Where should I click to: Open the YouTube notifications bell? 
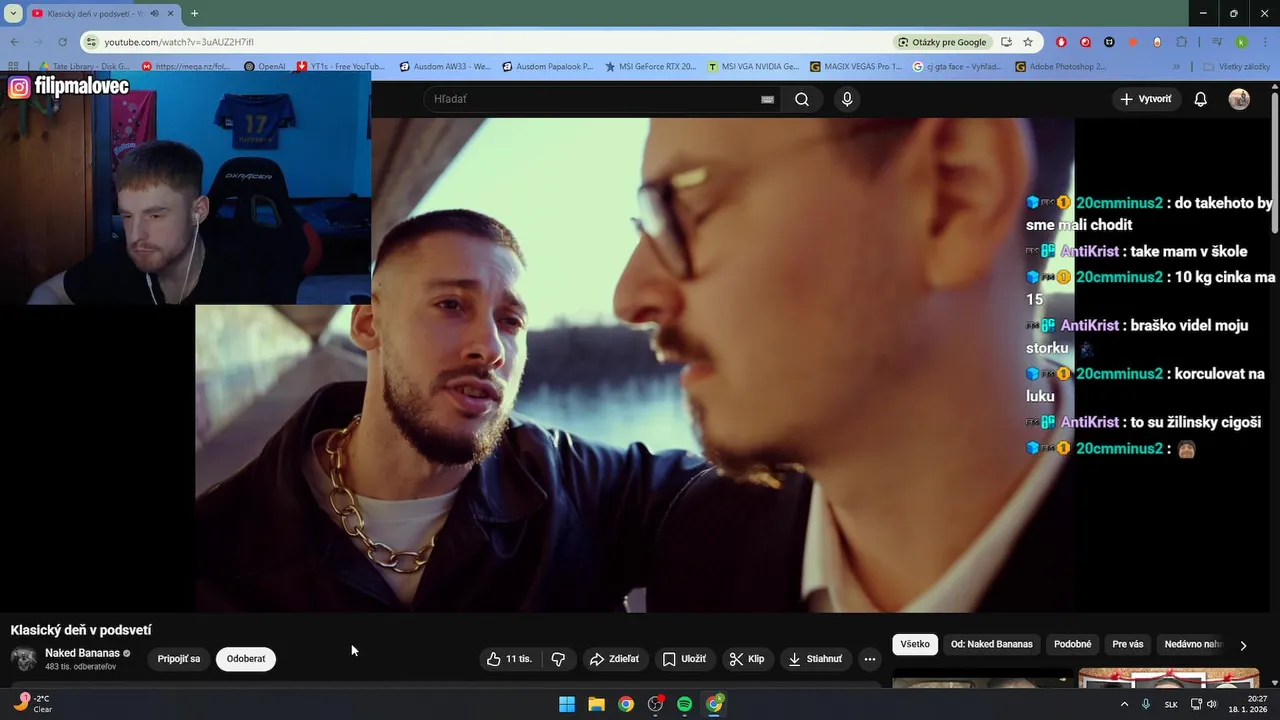(1201, 99)
